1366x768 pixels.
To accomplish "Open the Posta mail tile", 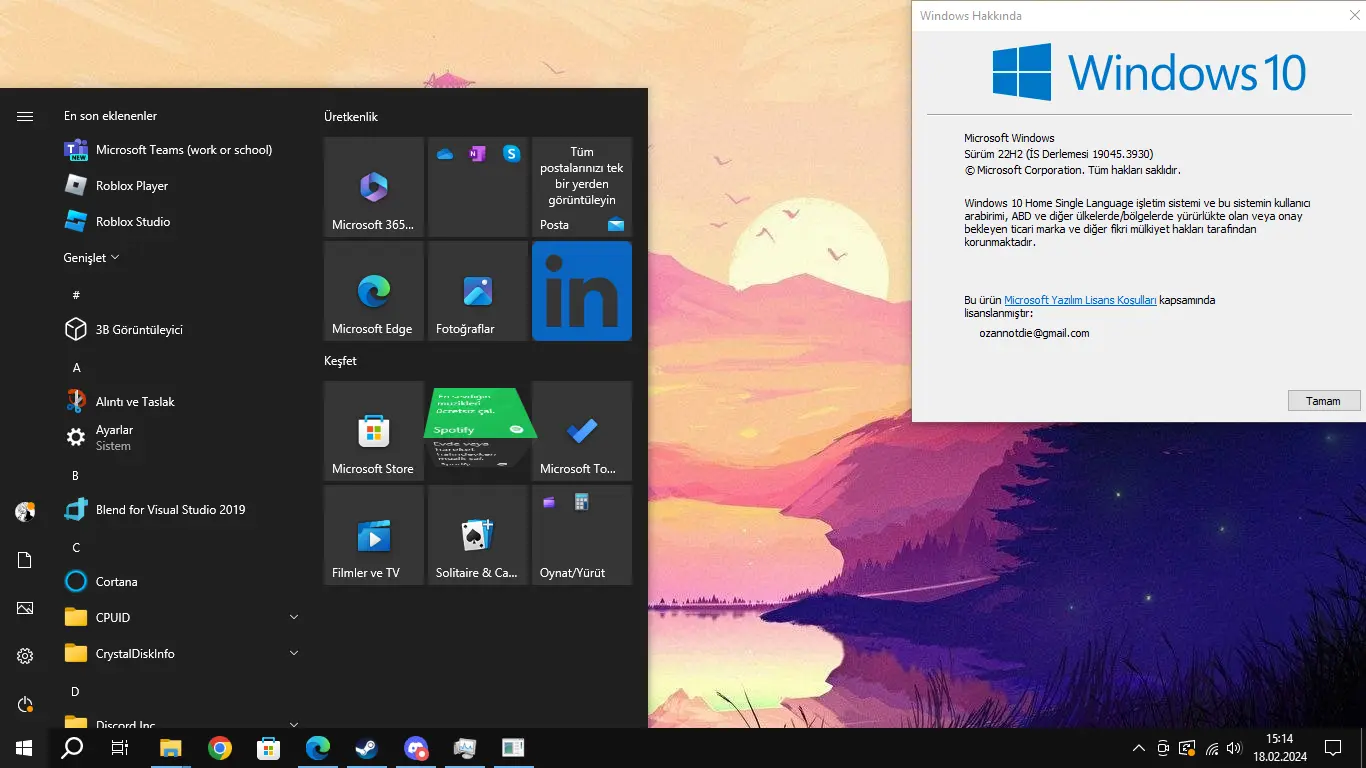I will pyautogui.click(x=582, y=187).
